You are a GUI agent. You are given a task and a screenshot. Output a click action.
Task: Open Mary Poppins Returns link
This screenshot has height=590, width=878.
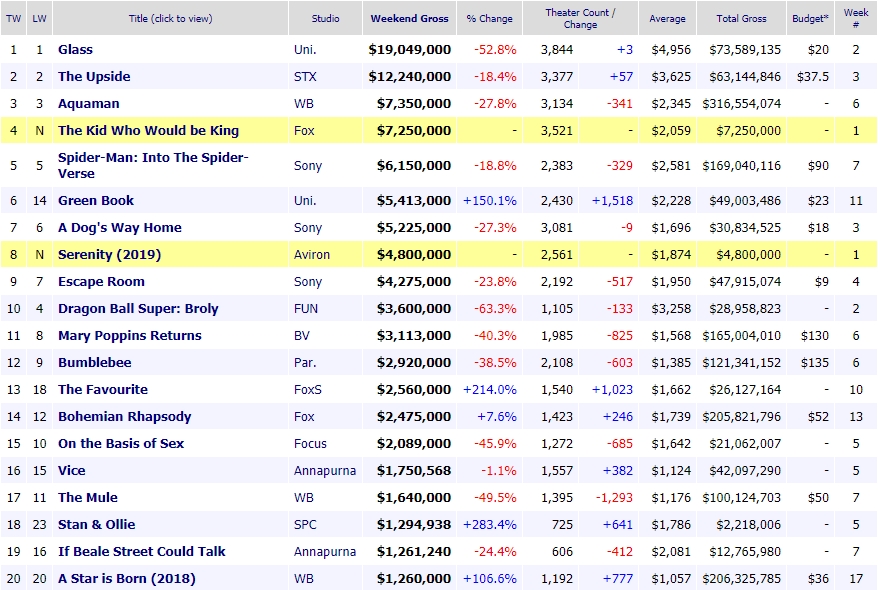(130, 335)
